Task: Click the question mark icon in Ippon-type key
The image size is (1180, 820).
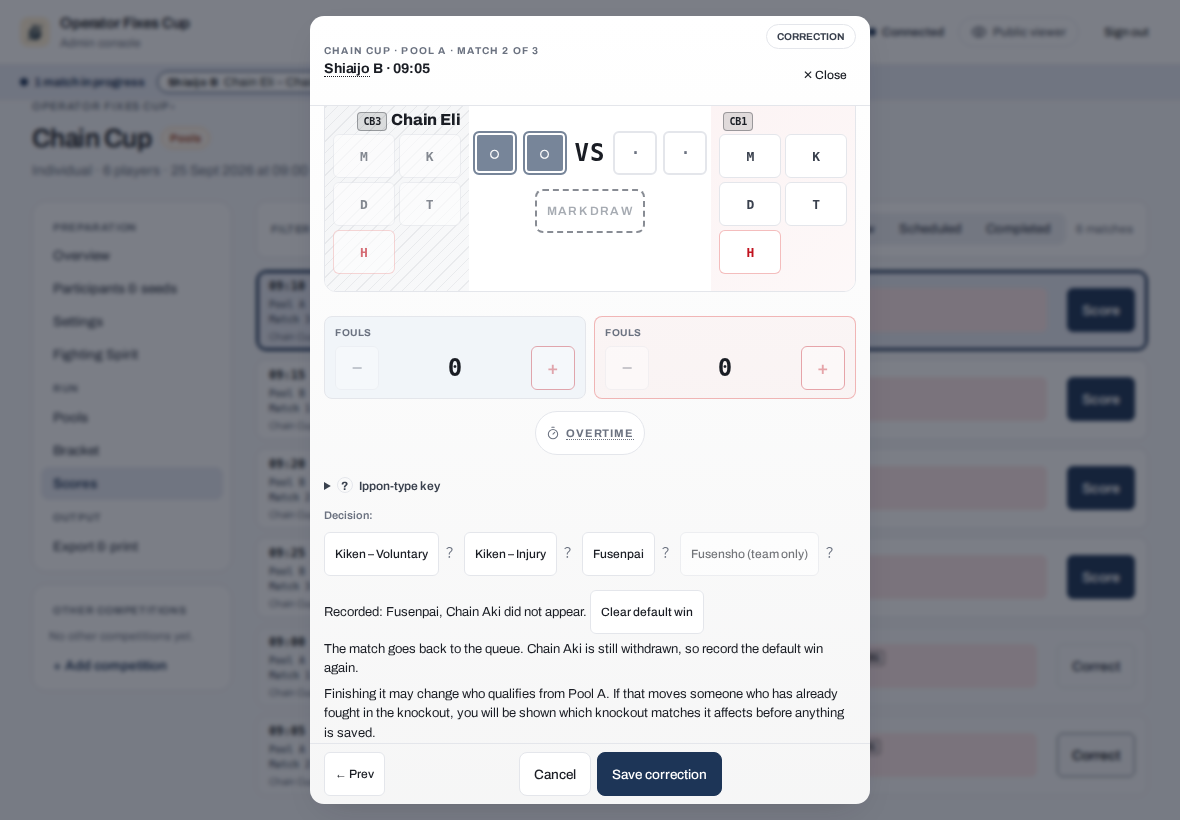Action: click(345, 486)
